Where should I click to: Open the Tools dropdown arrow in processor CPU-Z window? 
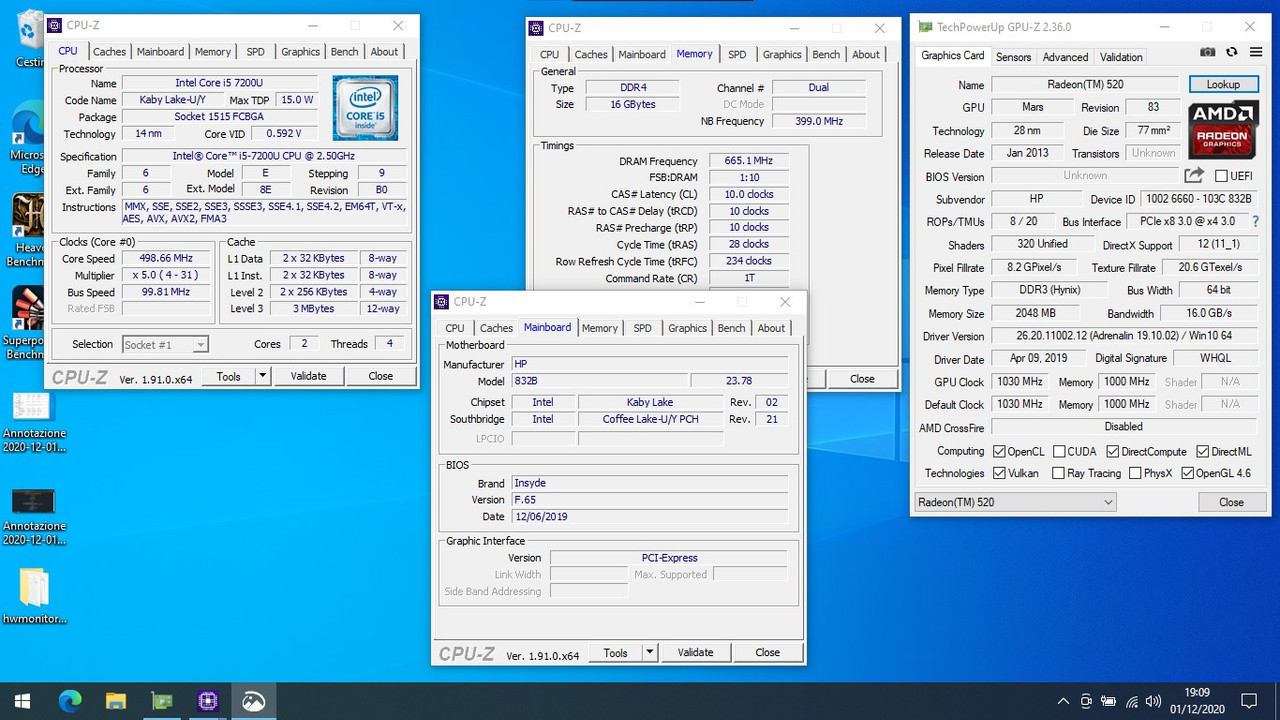(x=262, y=376)
